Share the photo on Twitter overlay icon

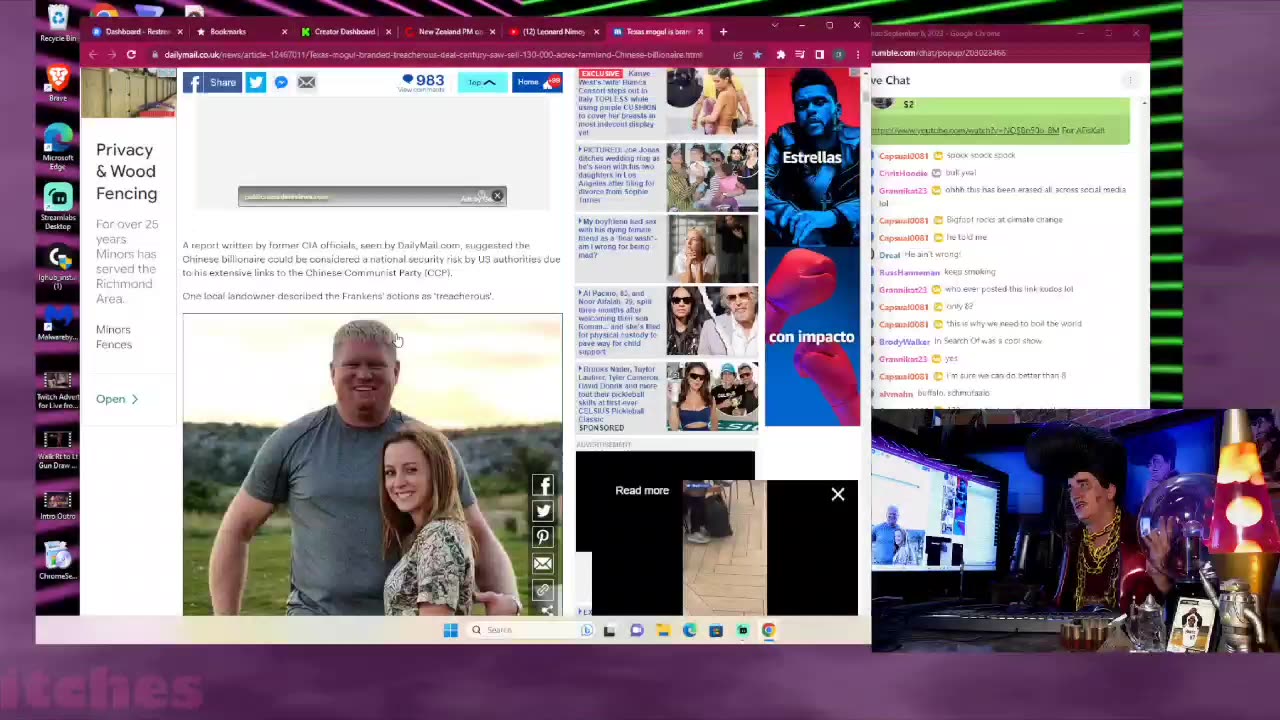pyautogui.click(x=543, y=511)
